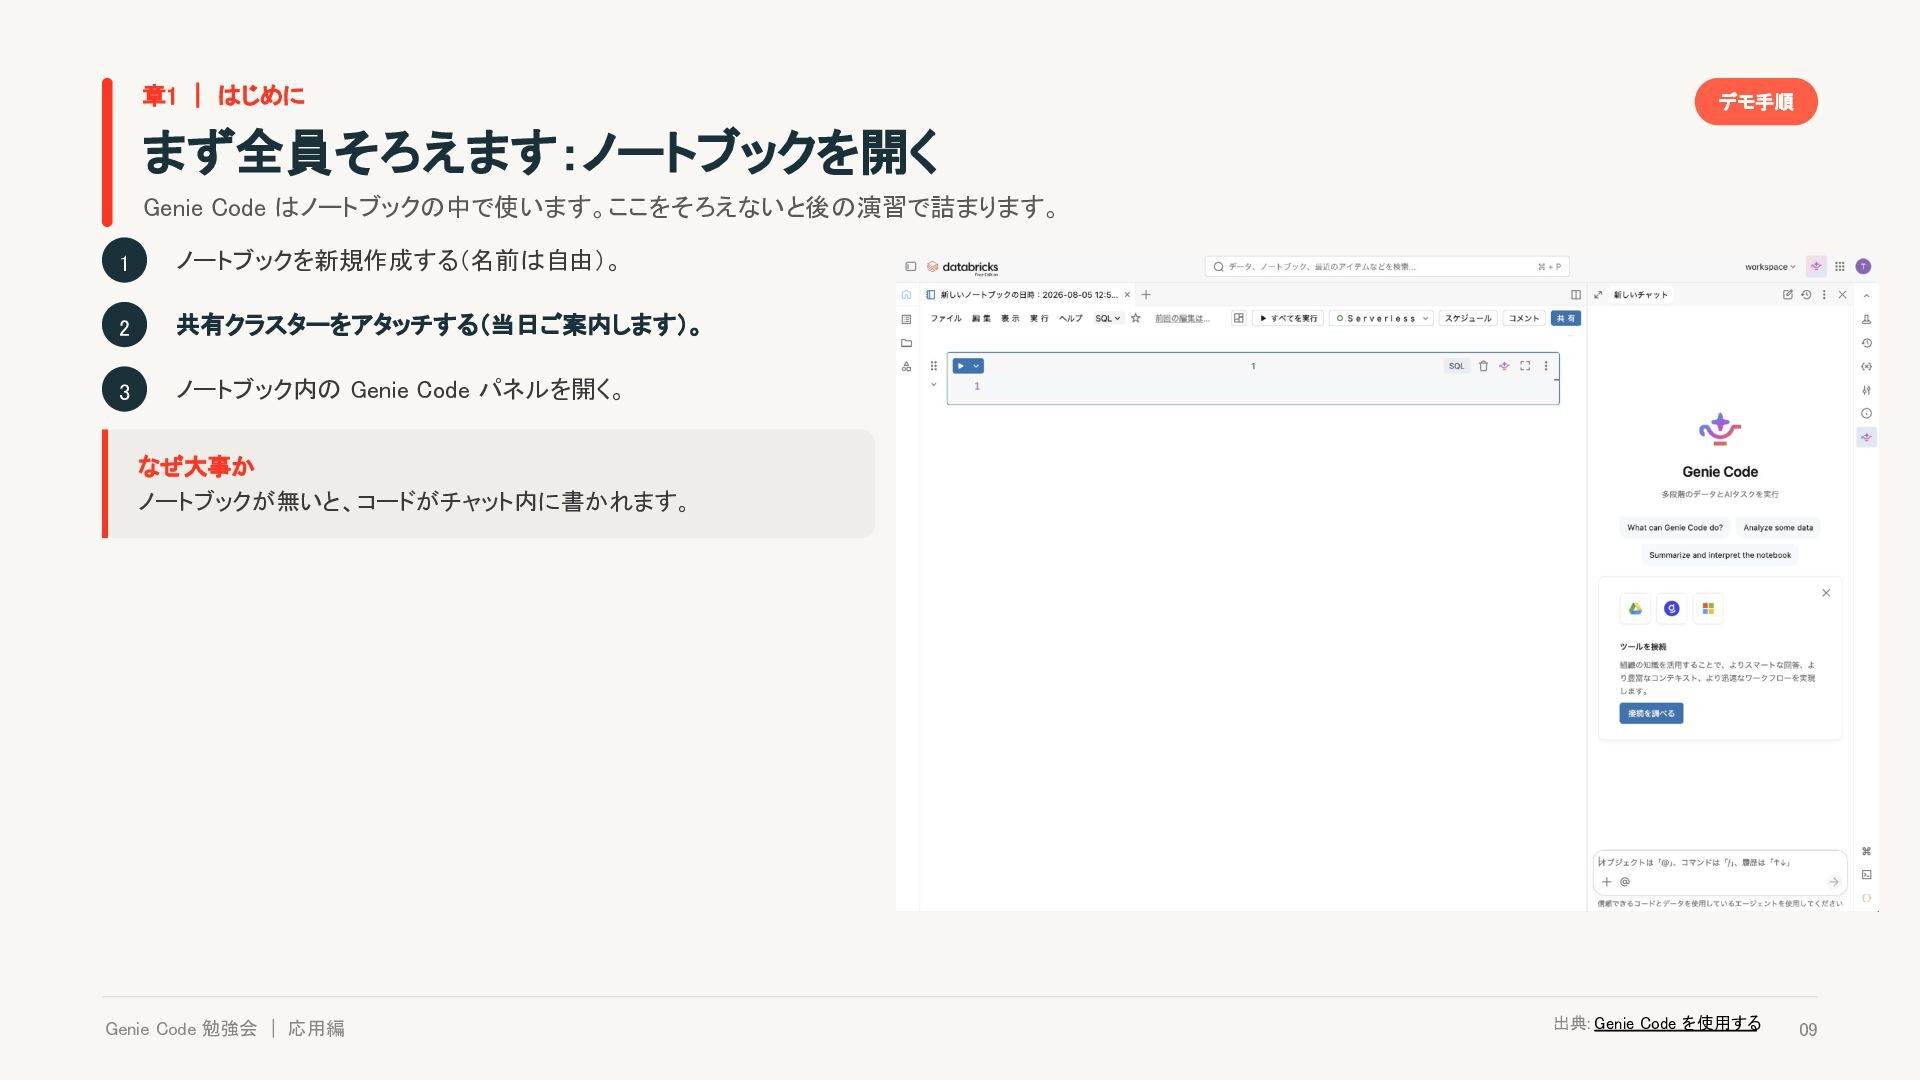Open the apps grid icon in top bar
Viewport: 1920px width, 1080px height.
coord(1840,267)
